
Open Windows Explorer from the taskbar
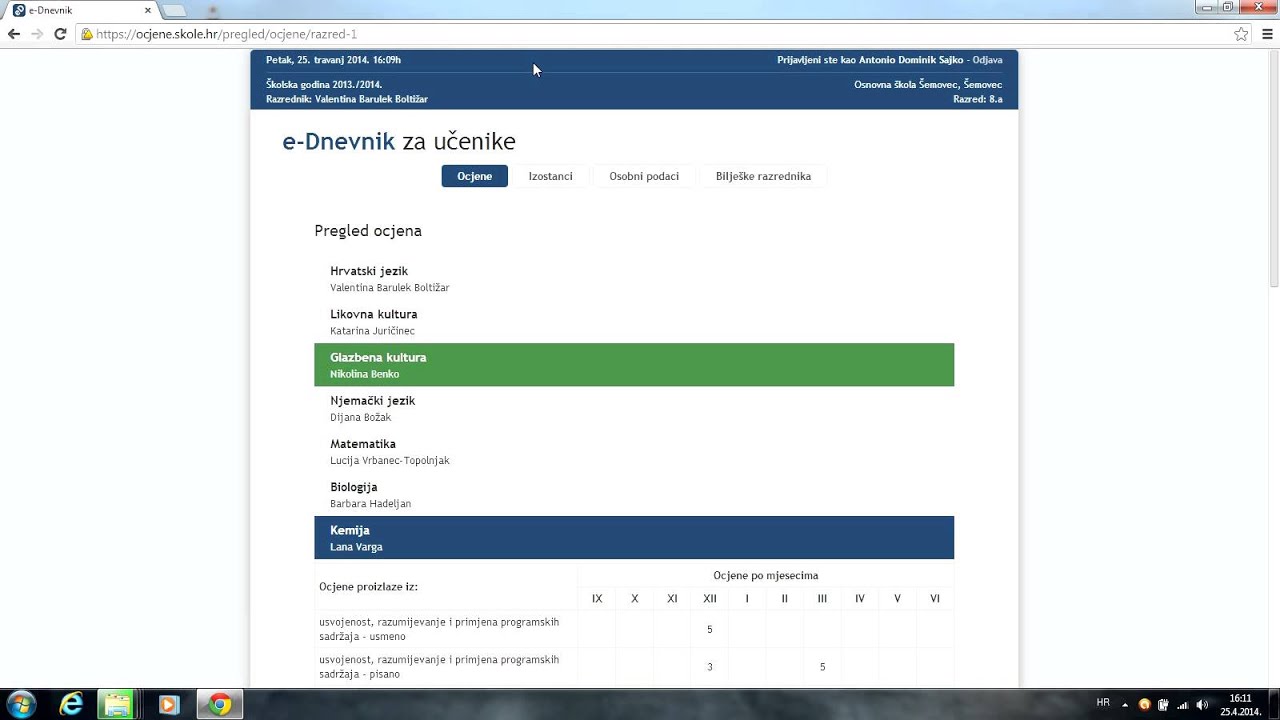pyautogui.click(x=118, y=705)
